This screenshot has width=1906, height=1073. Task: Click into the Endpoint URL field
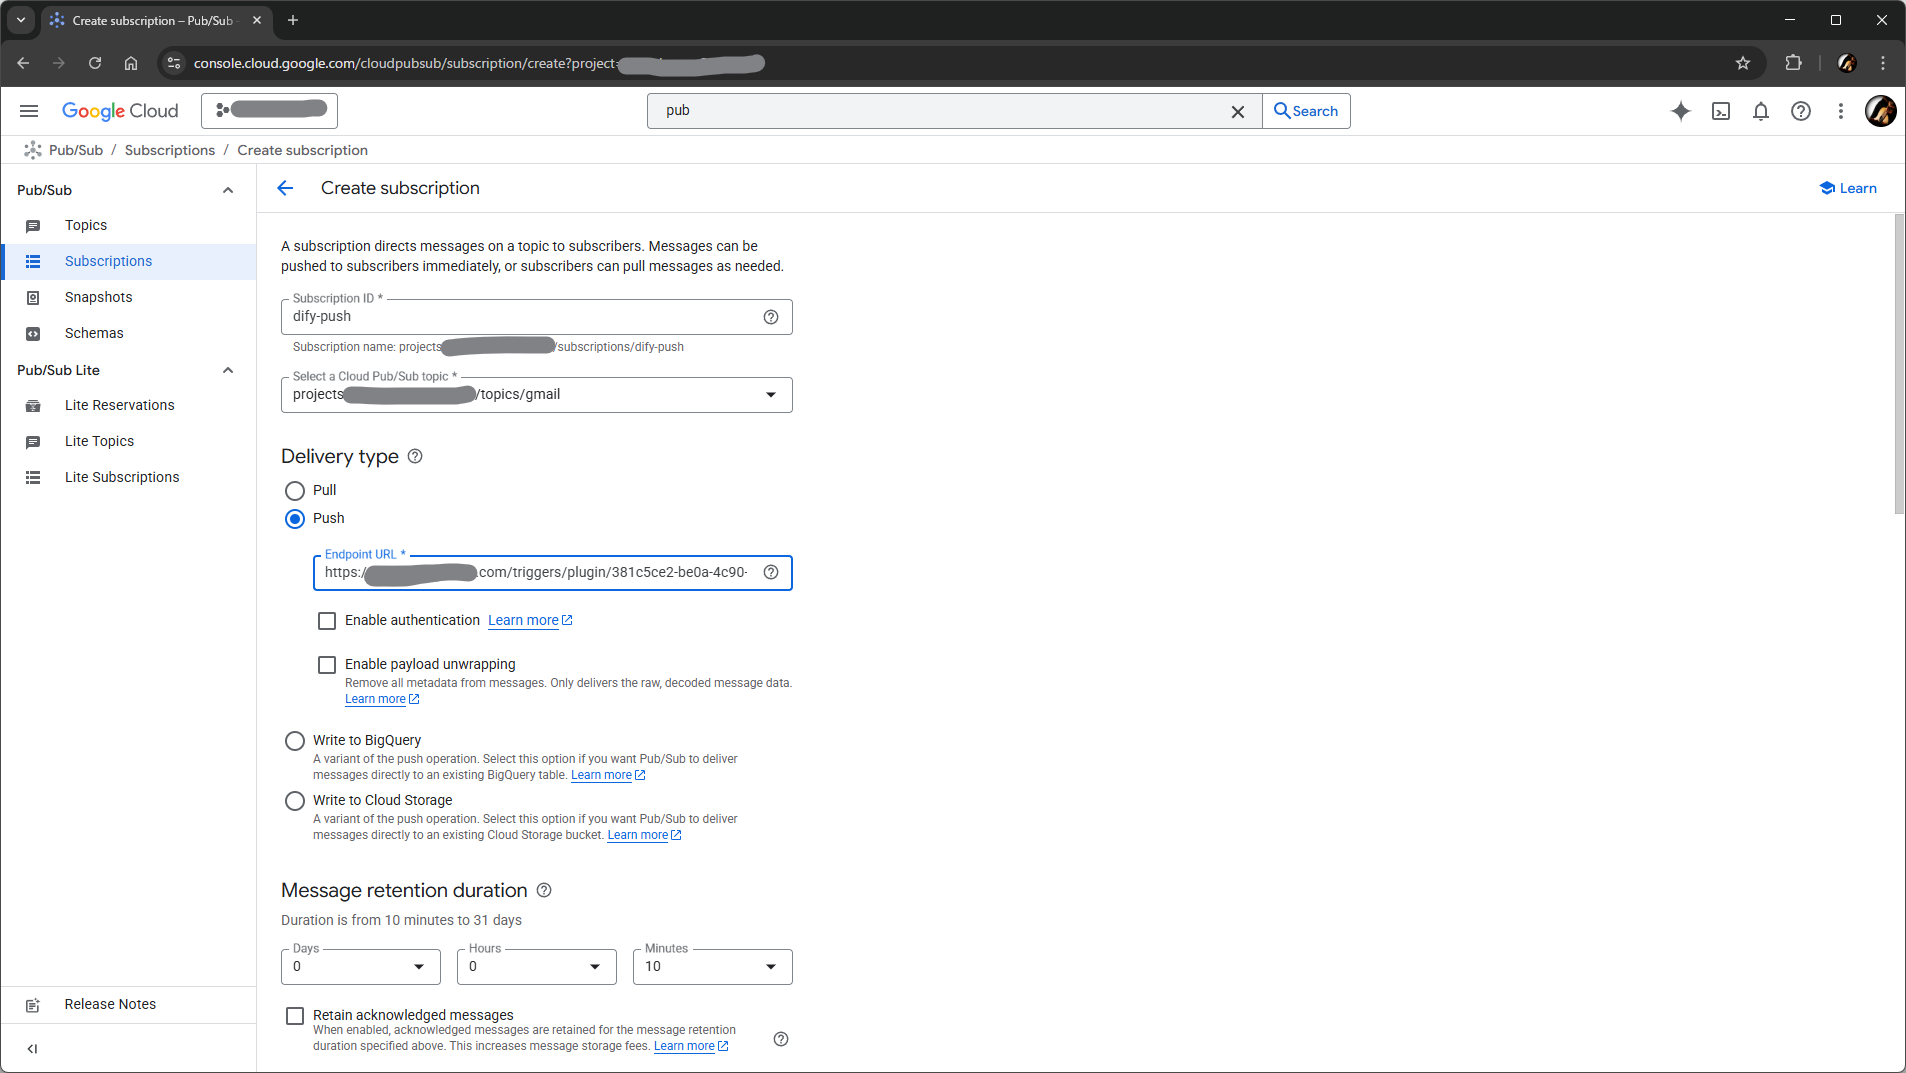(x=540, y=573)
